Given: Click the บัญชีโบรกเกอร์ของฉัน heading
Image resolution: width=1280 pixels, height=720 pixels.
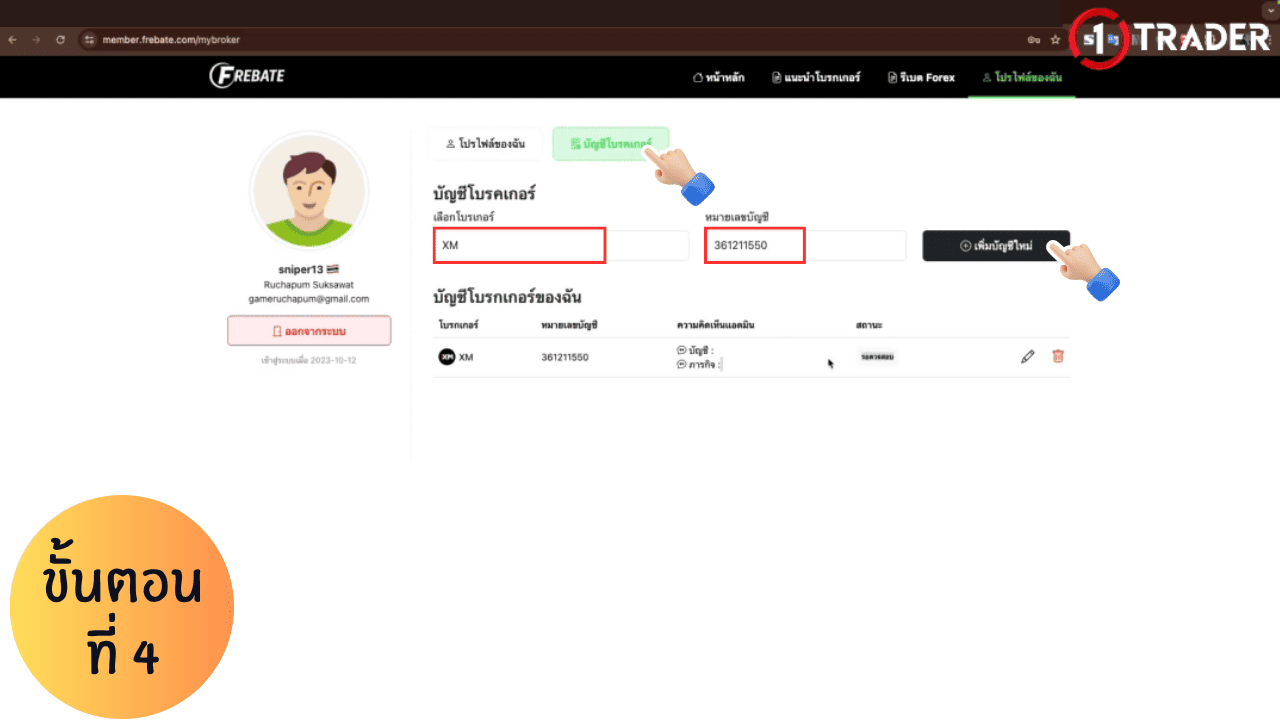Looking at the screenshot, I should click(507, 297).
